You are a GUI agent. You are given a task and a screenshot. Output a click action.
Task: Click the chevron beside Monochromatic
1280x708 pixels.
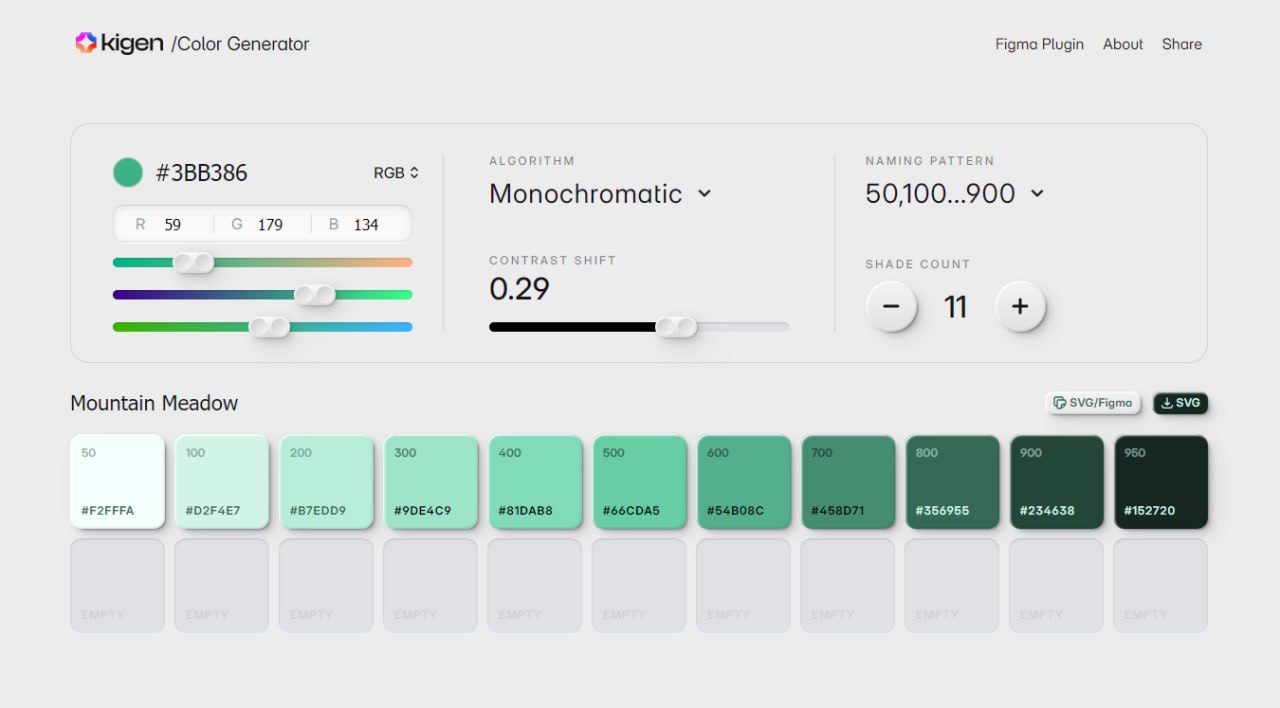point(706,194)
